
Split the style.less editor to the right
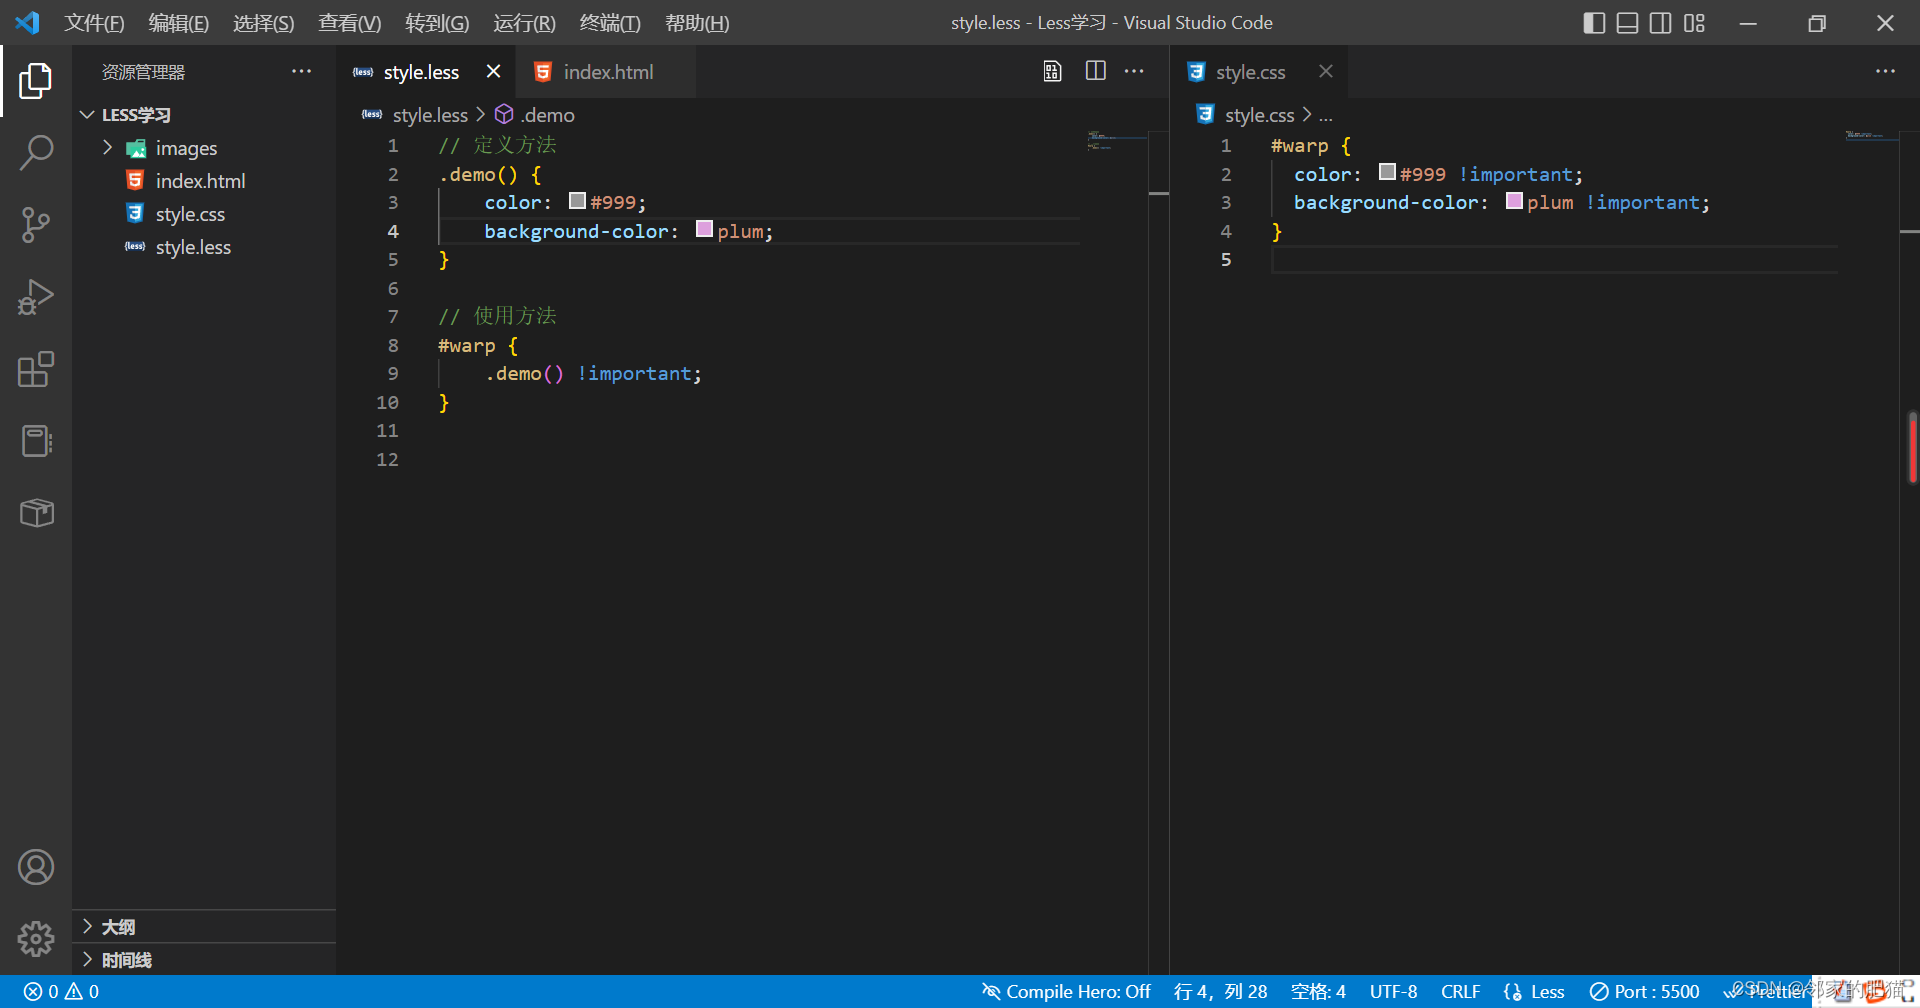(1096, 71)
